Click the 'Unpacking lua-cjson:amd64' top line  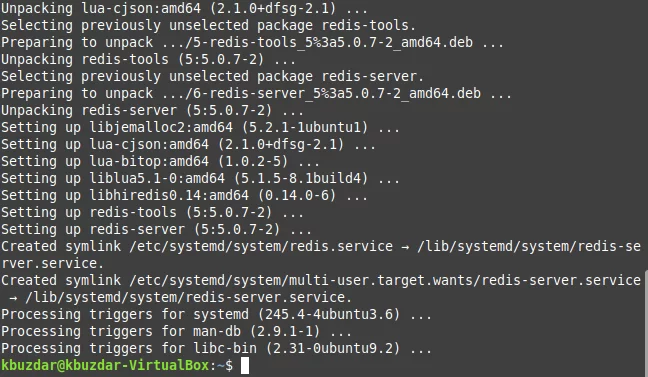(184, 8)
